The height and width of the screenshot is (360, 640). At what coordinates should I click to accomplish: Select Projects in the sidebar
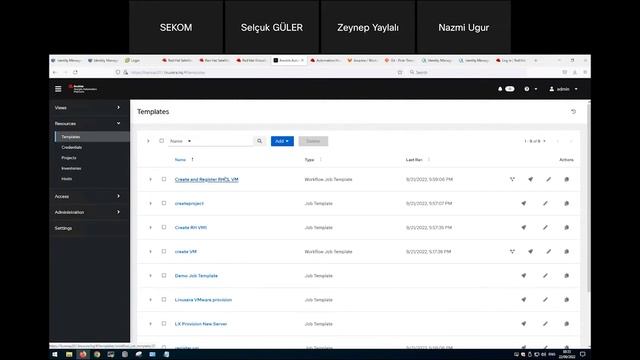pos(69,158)
